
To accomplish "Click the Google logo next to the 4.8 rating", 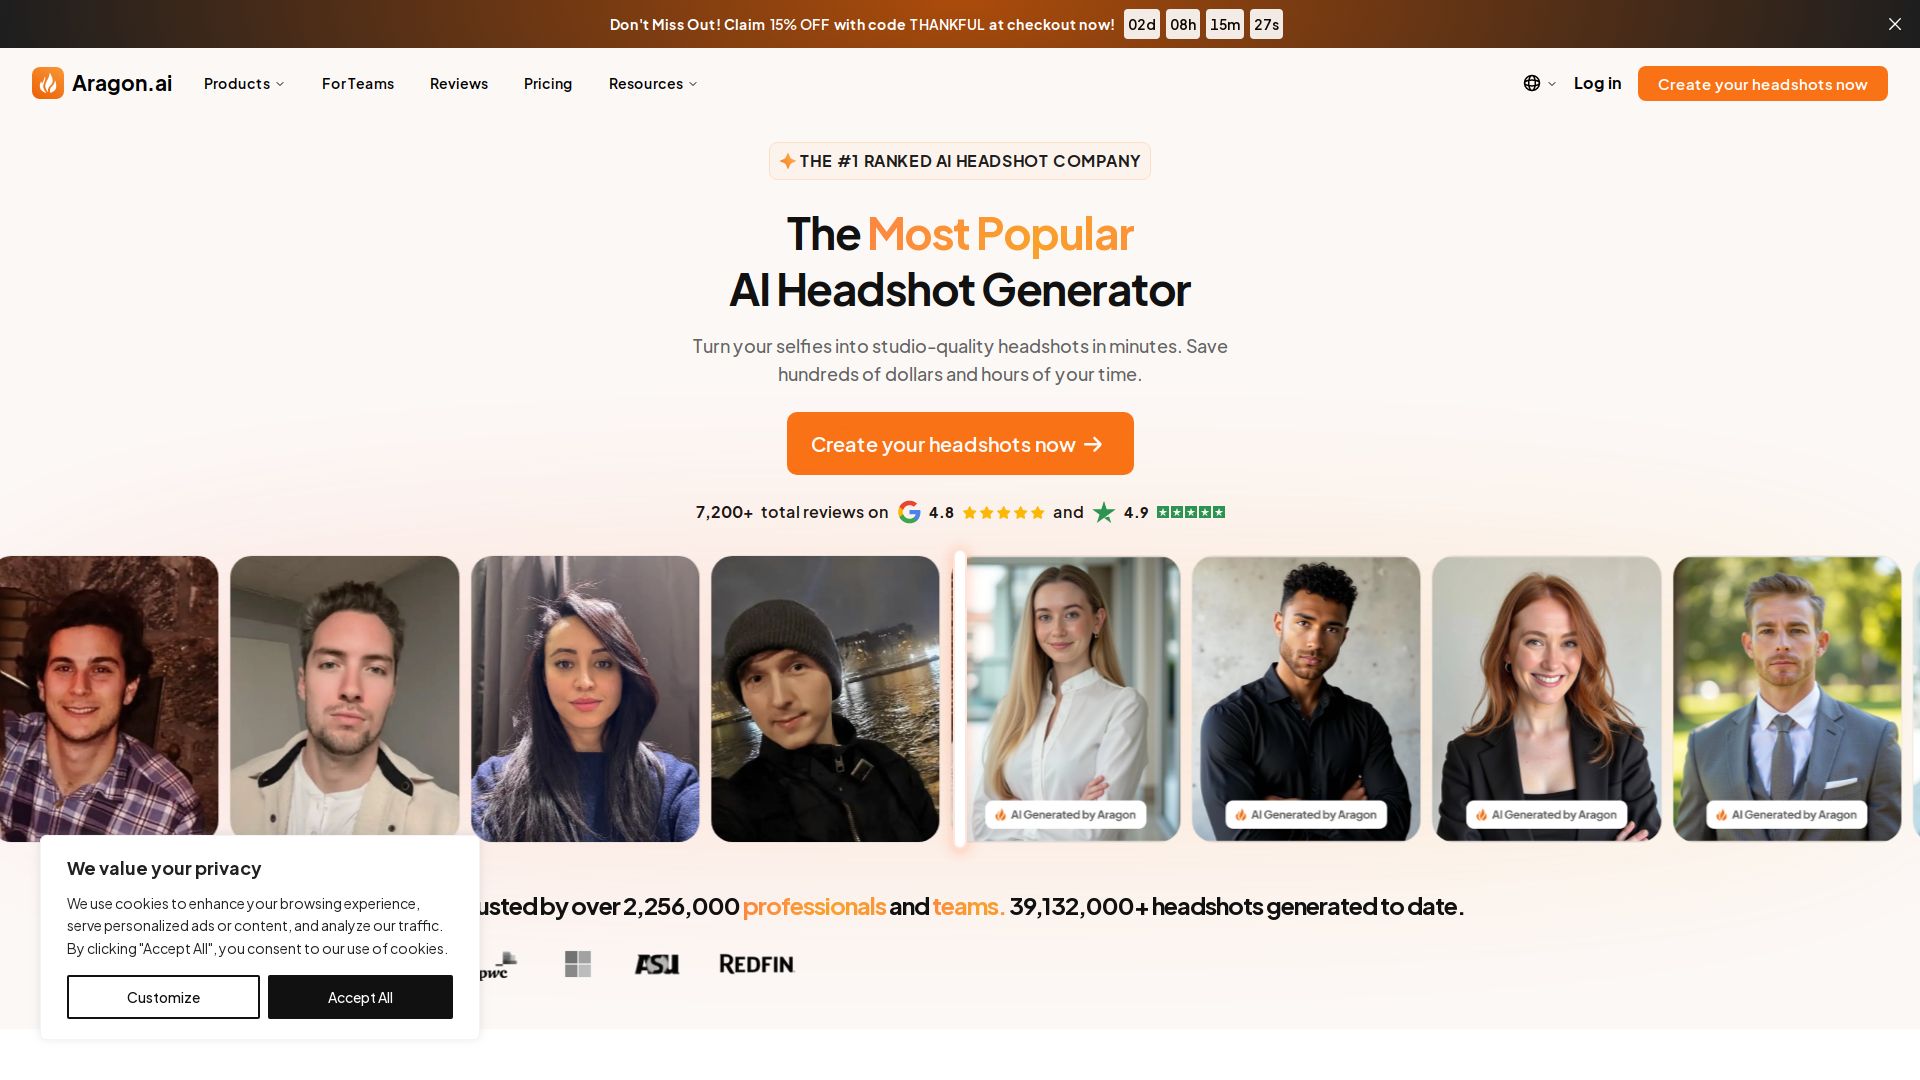I will coord(909,512).
